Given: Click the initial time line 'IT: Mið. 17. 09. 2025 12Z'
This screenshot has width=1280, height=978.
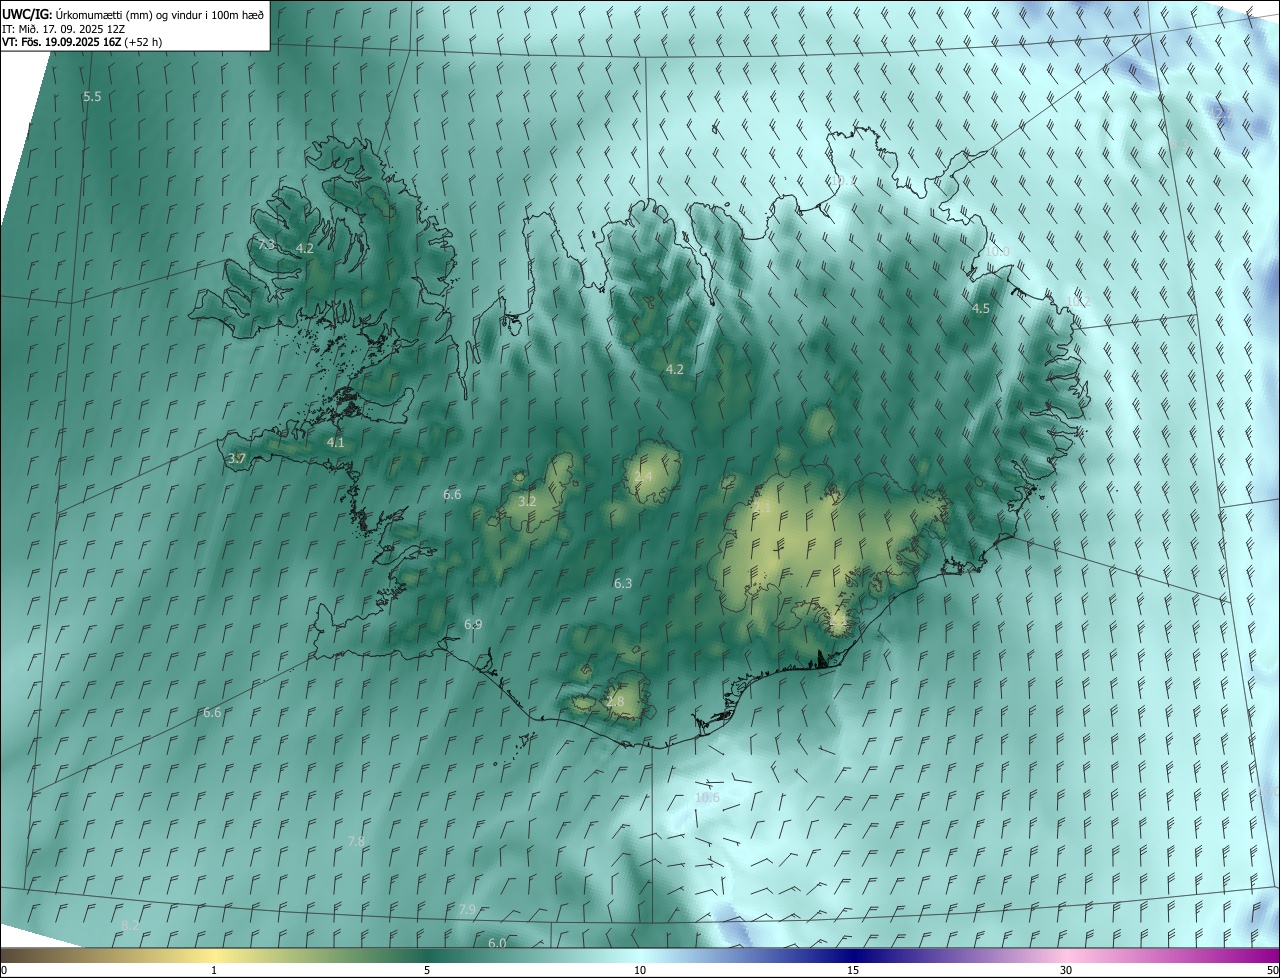Looking at the screenshot, I should [64, 28].
